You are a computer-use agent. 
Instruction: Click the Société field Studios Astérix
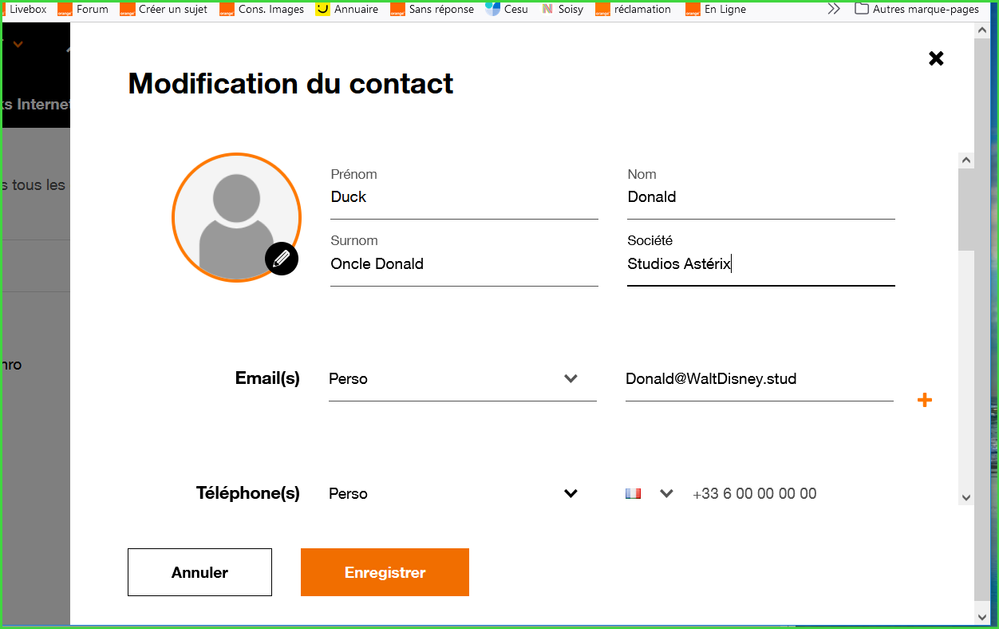coord(760,264)
